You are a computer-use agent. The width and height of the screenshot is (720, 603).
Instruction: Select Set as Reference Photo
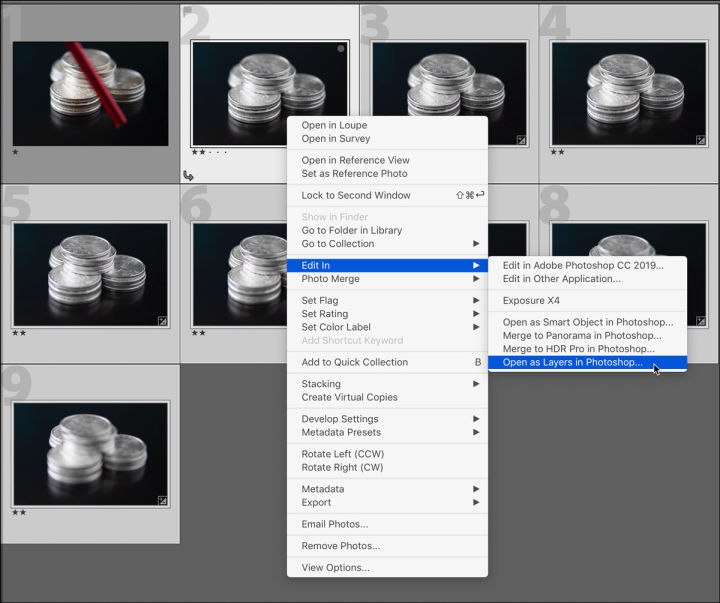pyautogui.click(x=387, y=173)
